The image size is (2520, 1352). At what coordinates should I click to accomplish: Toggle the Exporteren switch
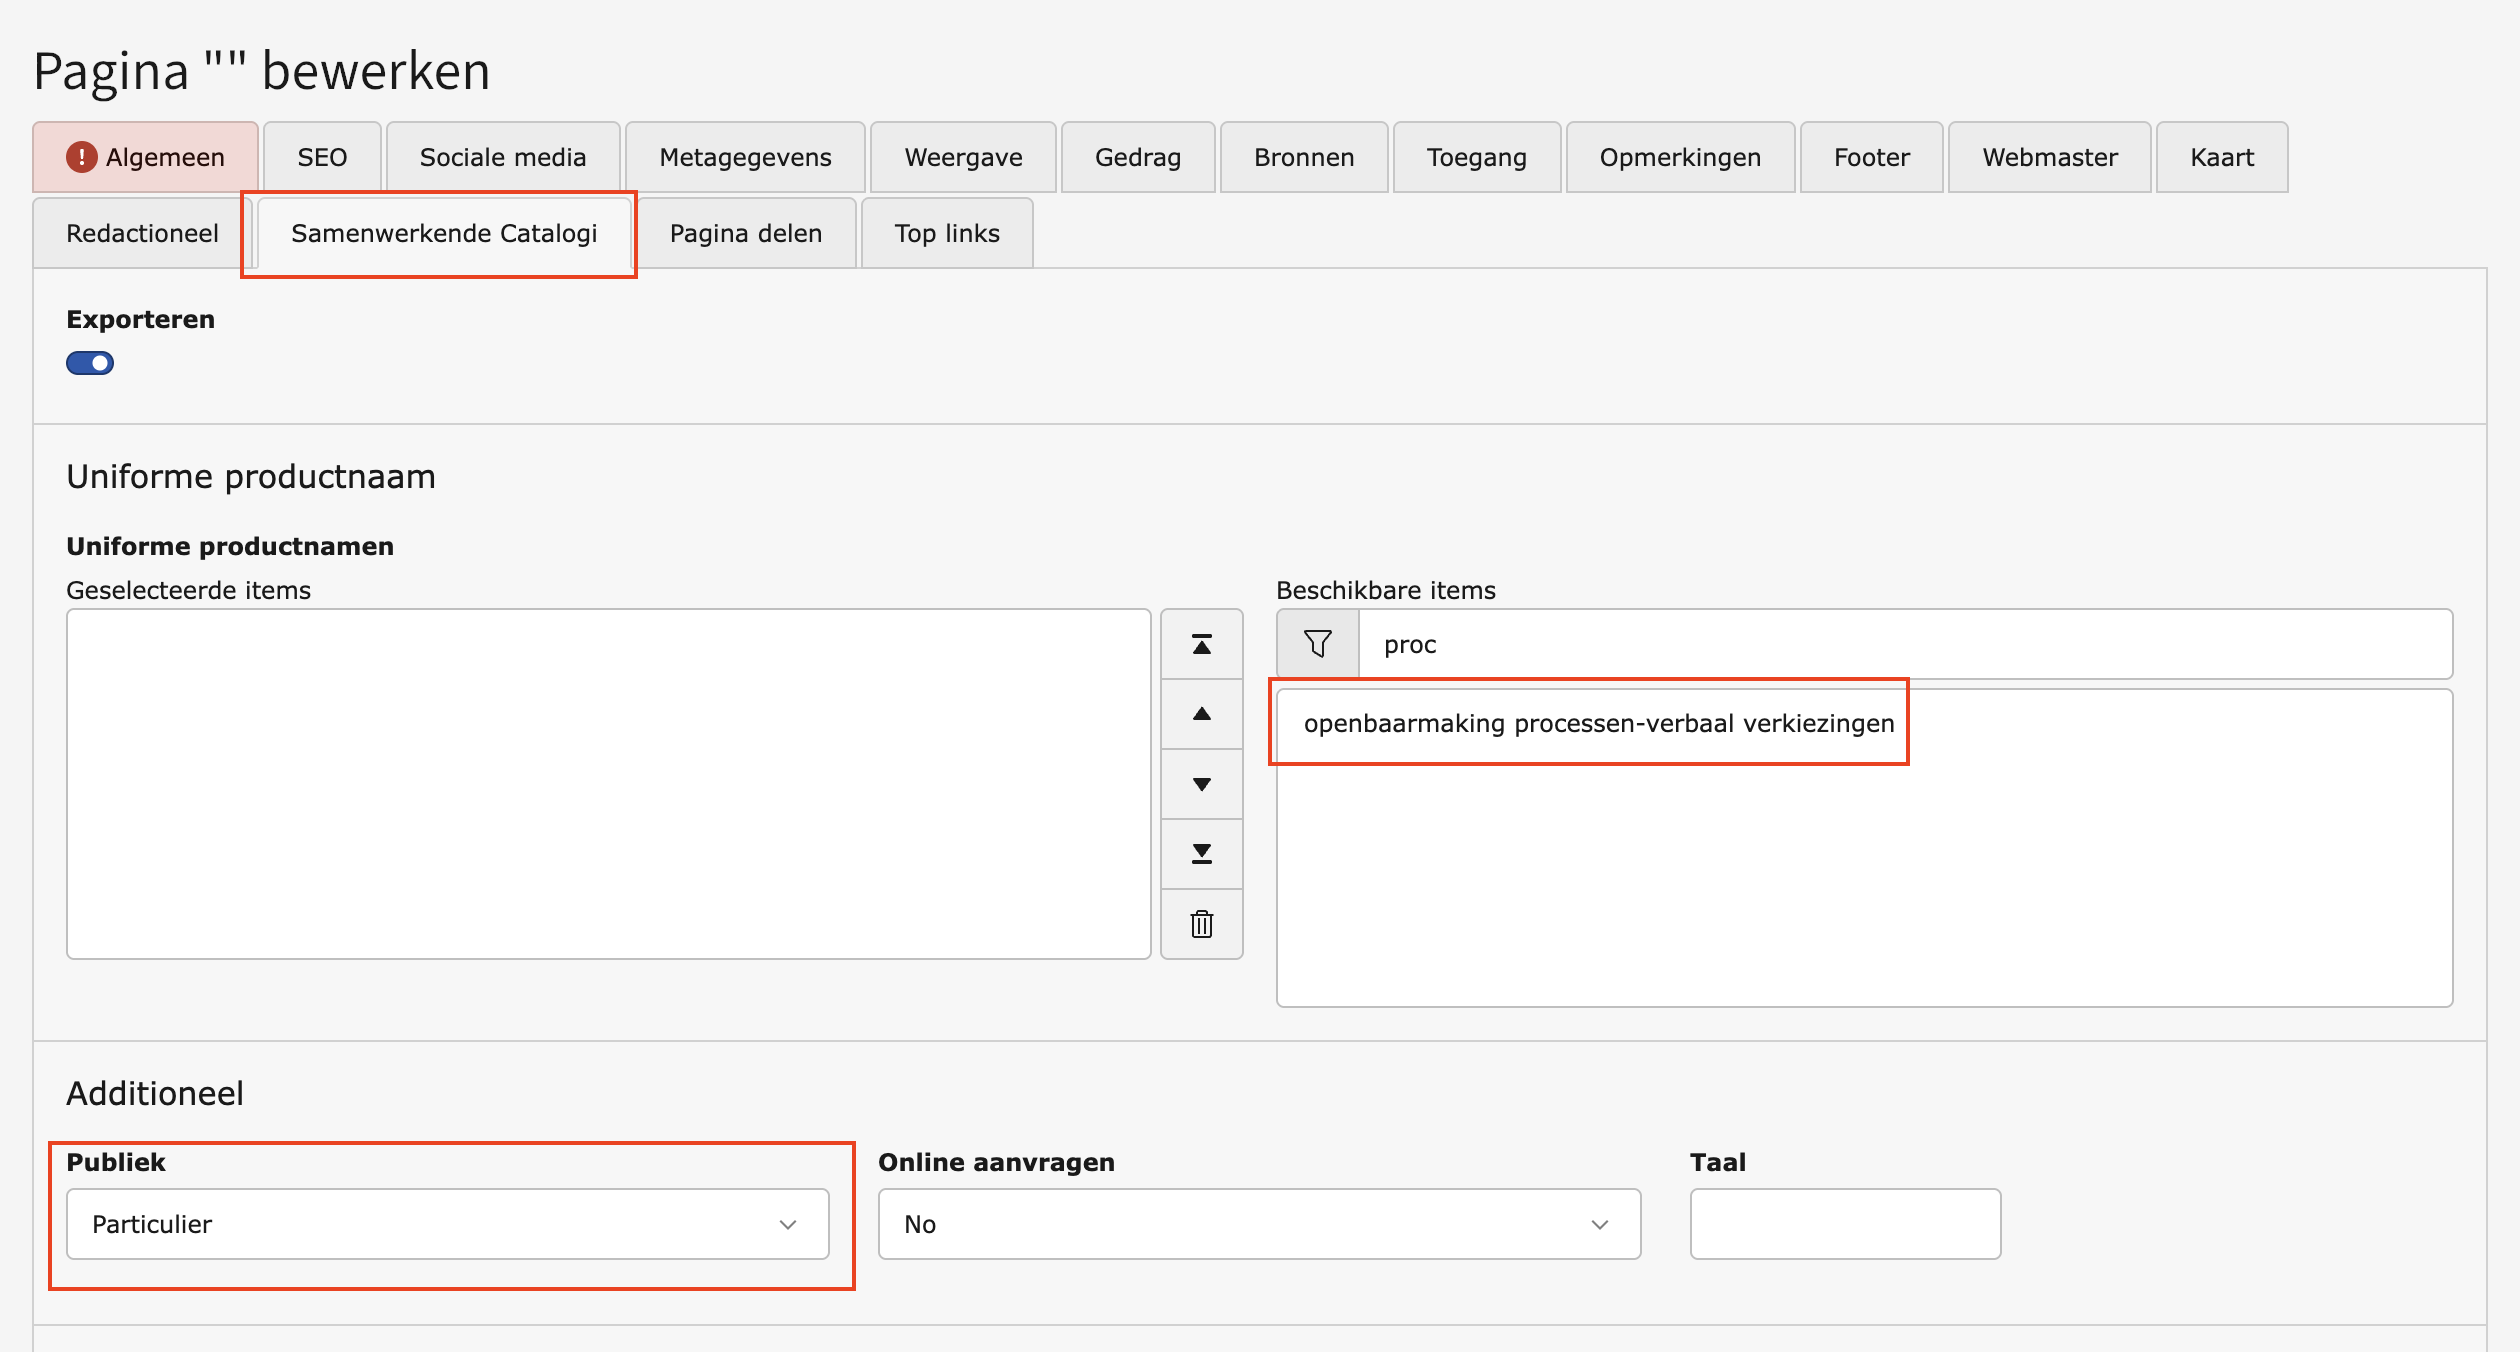(90, 363)
